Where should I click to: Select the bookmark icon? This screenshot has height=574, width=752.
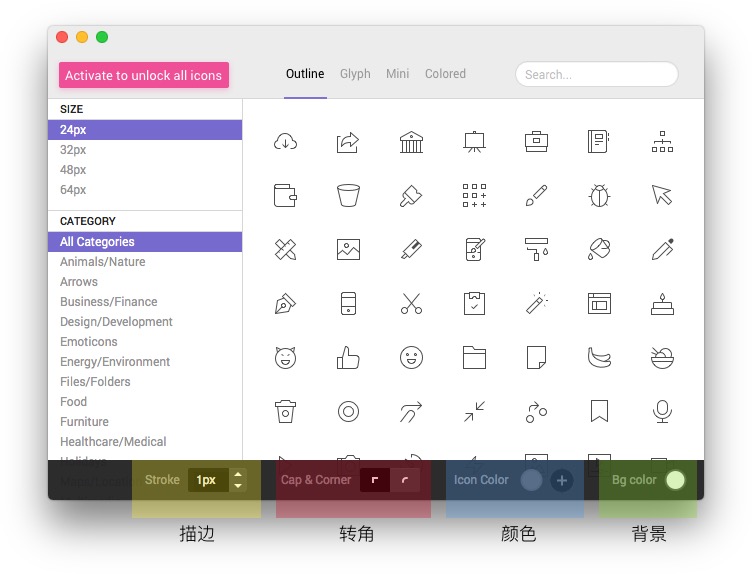click(599, 411)
